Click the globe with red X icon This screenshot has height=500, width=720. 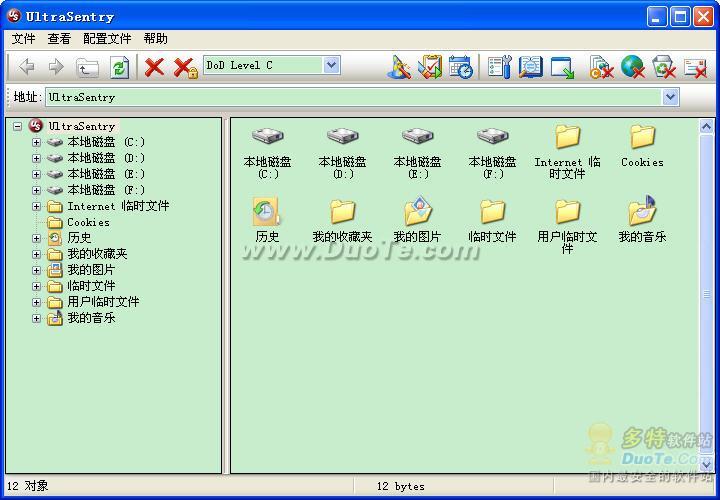632,67
